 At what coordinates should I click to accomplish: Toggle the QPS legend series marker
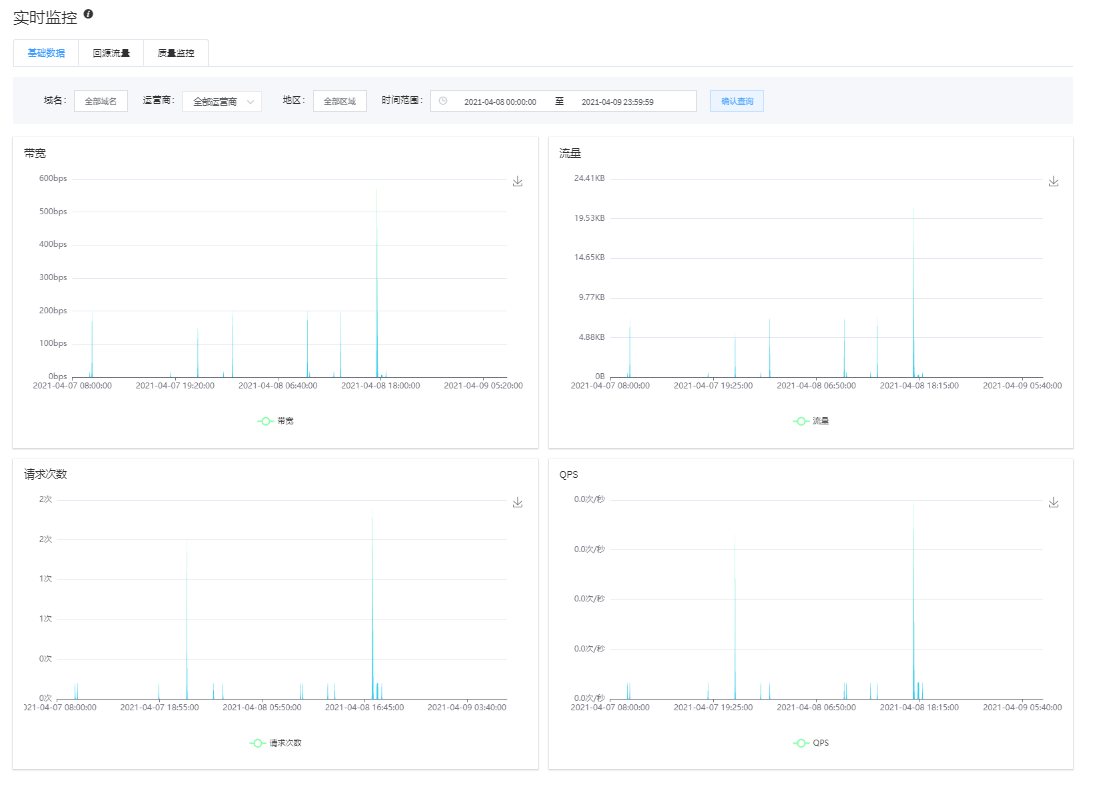click(x=801, y=743)
